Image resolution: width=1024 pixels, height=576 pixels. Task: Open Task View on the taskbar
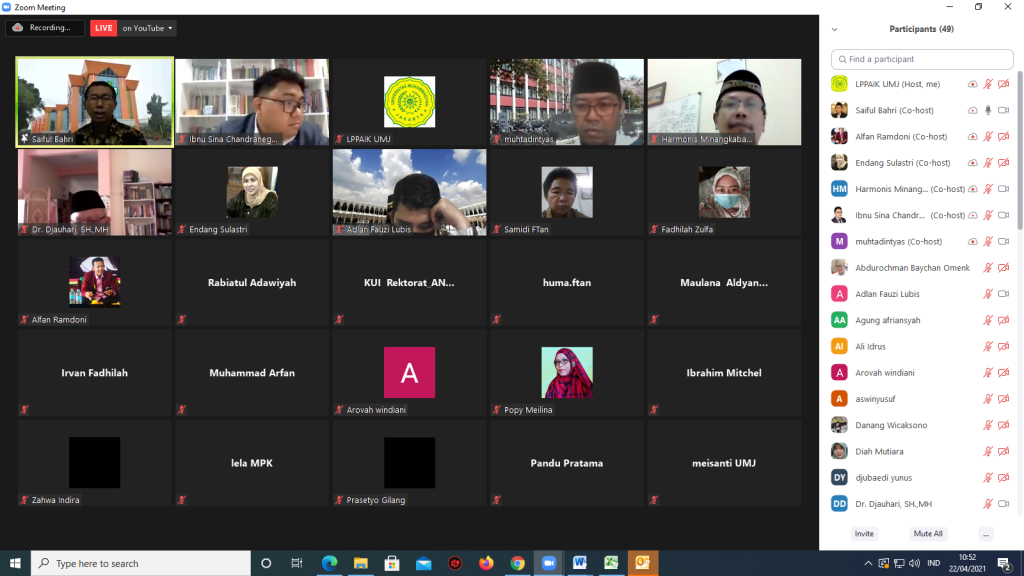[x=297, y=563]
